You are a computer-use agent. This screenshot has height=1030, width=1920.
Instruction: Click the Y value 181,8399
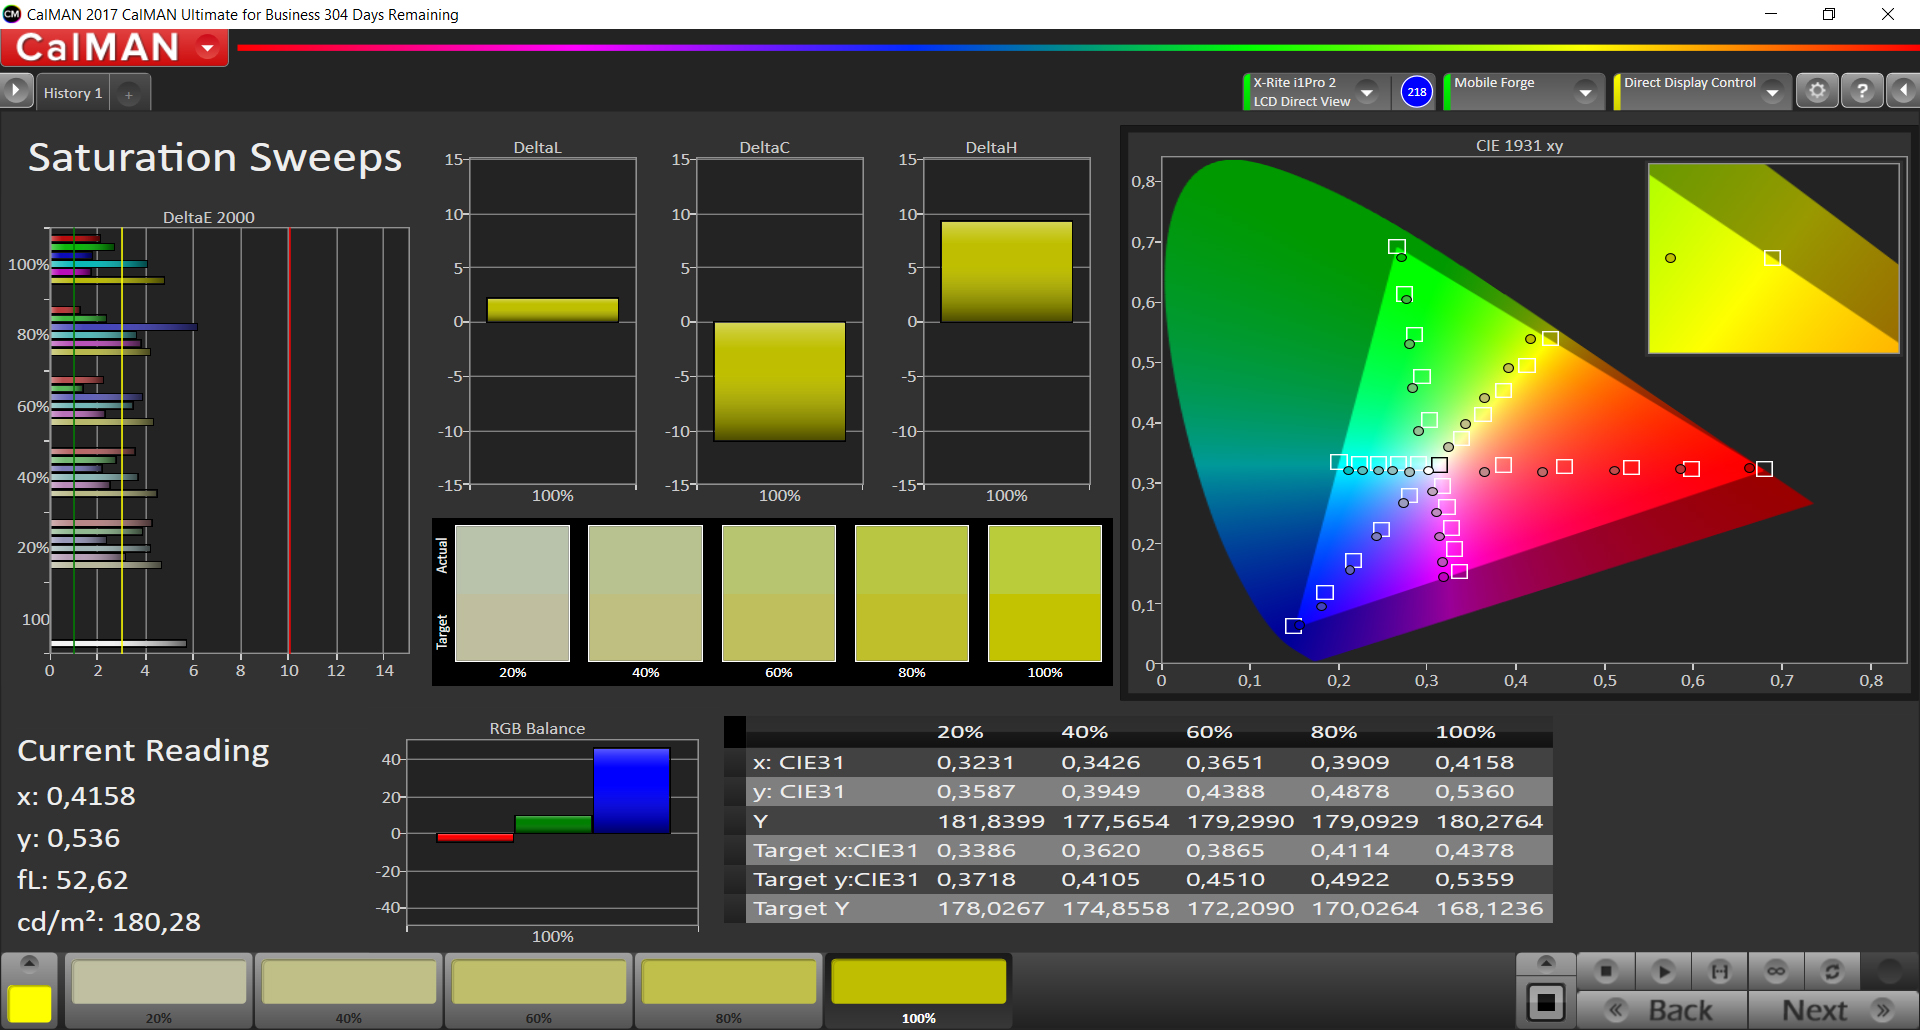(x=990, y=821)
